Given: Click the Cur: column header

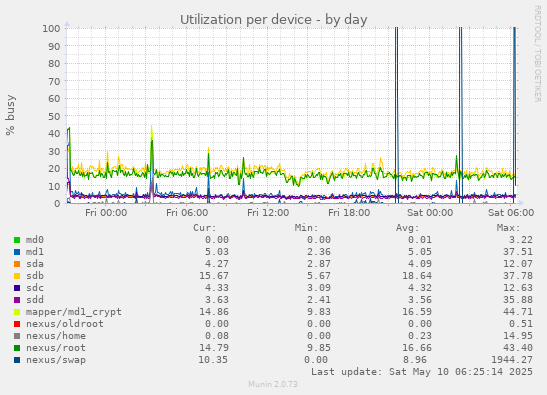Looking at the screenshot, I should coord(205,228).
